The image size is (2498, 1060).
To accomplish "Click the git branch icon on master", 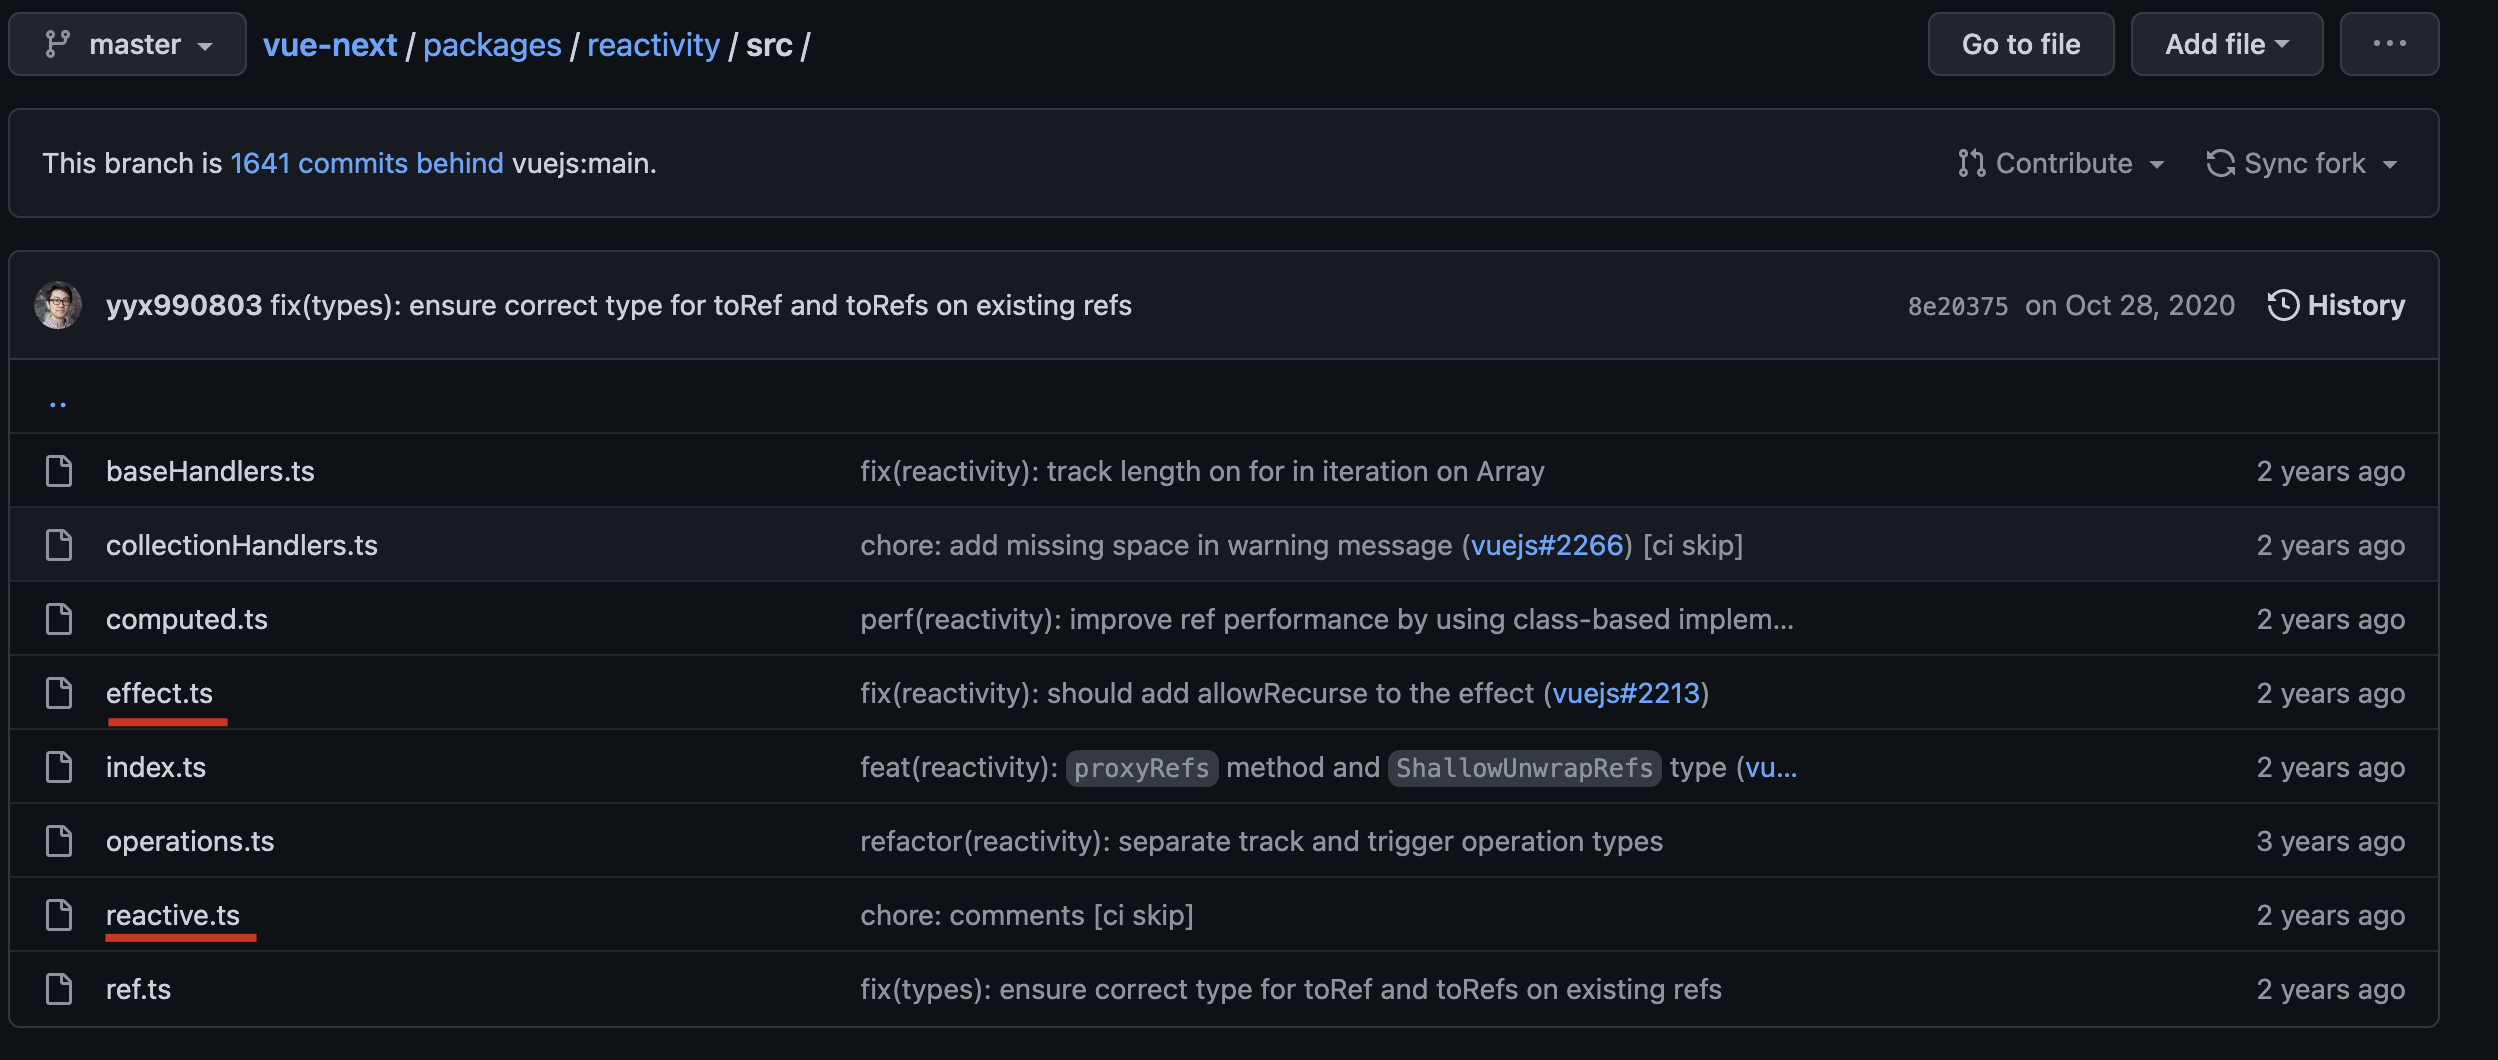I will [x=58, y=44].
